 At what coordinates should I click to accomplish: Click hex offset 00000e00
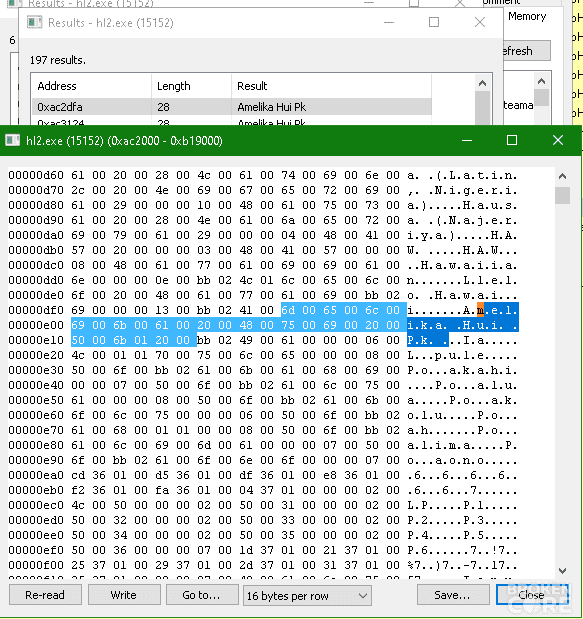coord(36,325)
